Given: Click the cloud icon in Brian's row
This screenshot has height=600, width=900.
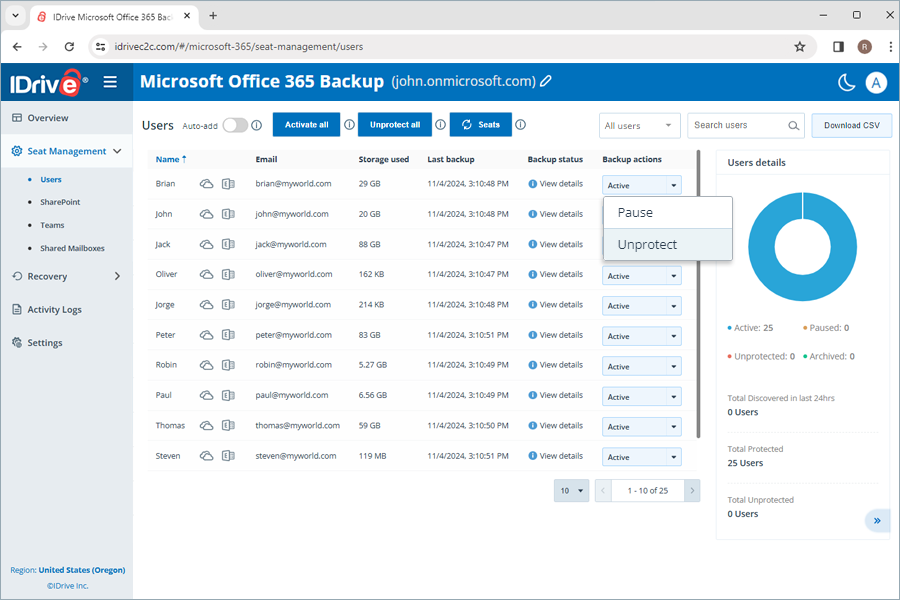Looking at the screenshot, I should click(207, 184).
